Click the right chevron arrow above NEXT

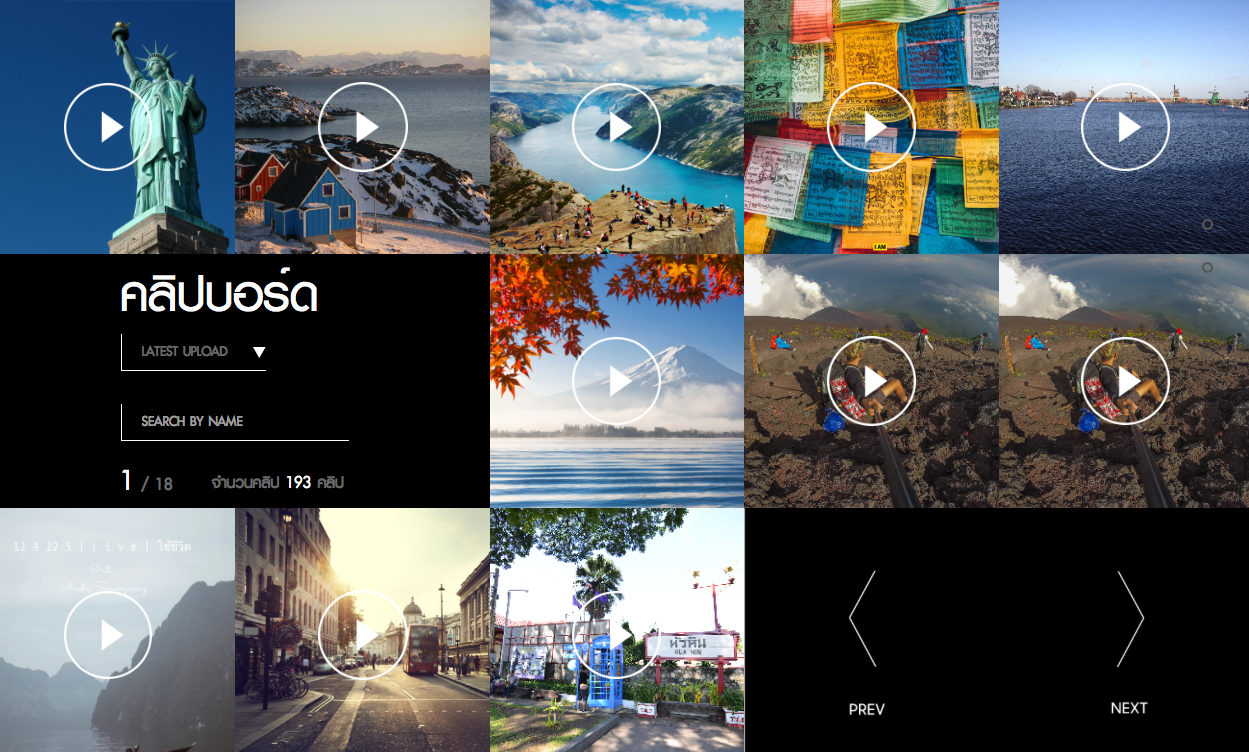(x=1130, y=619)
